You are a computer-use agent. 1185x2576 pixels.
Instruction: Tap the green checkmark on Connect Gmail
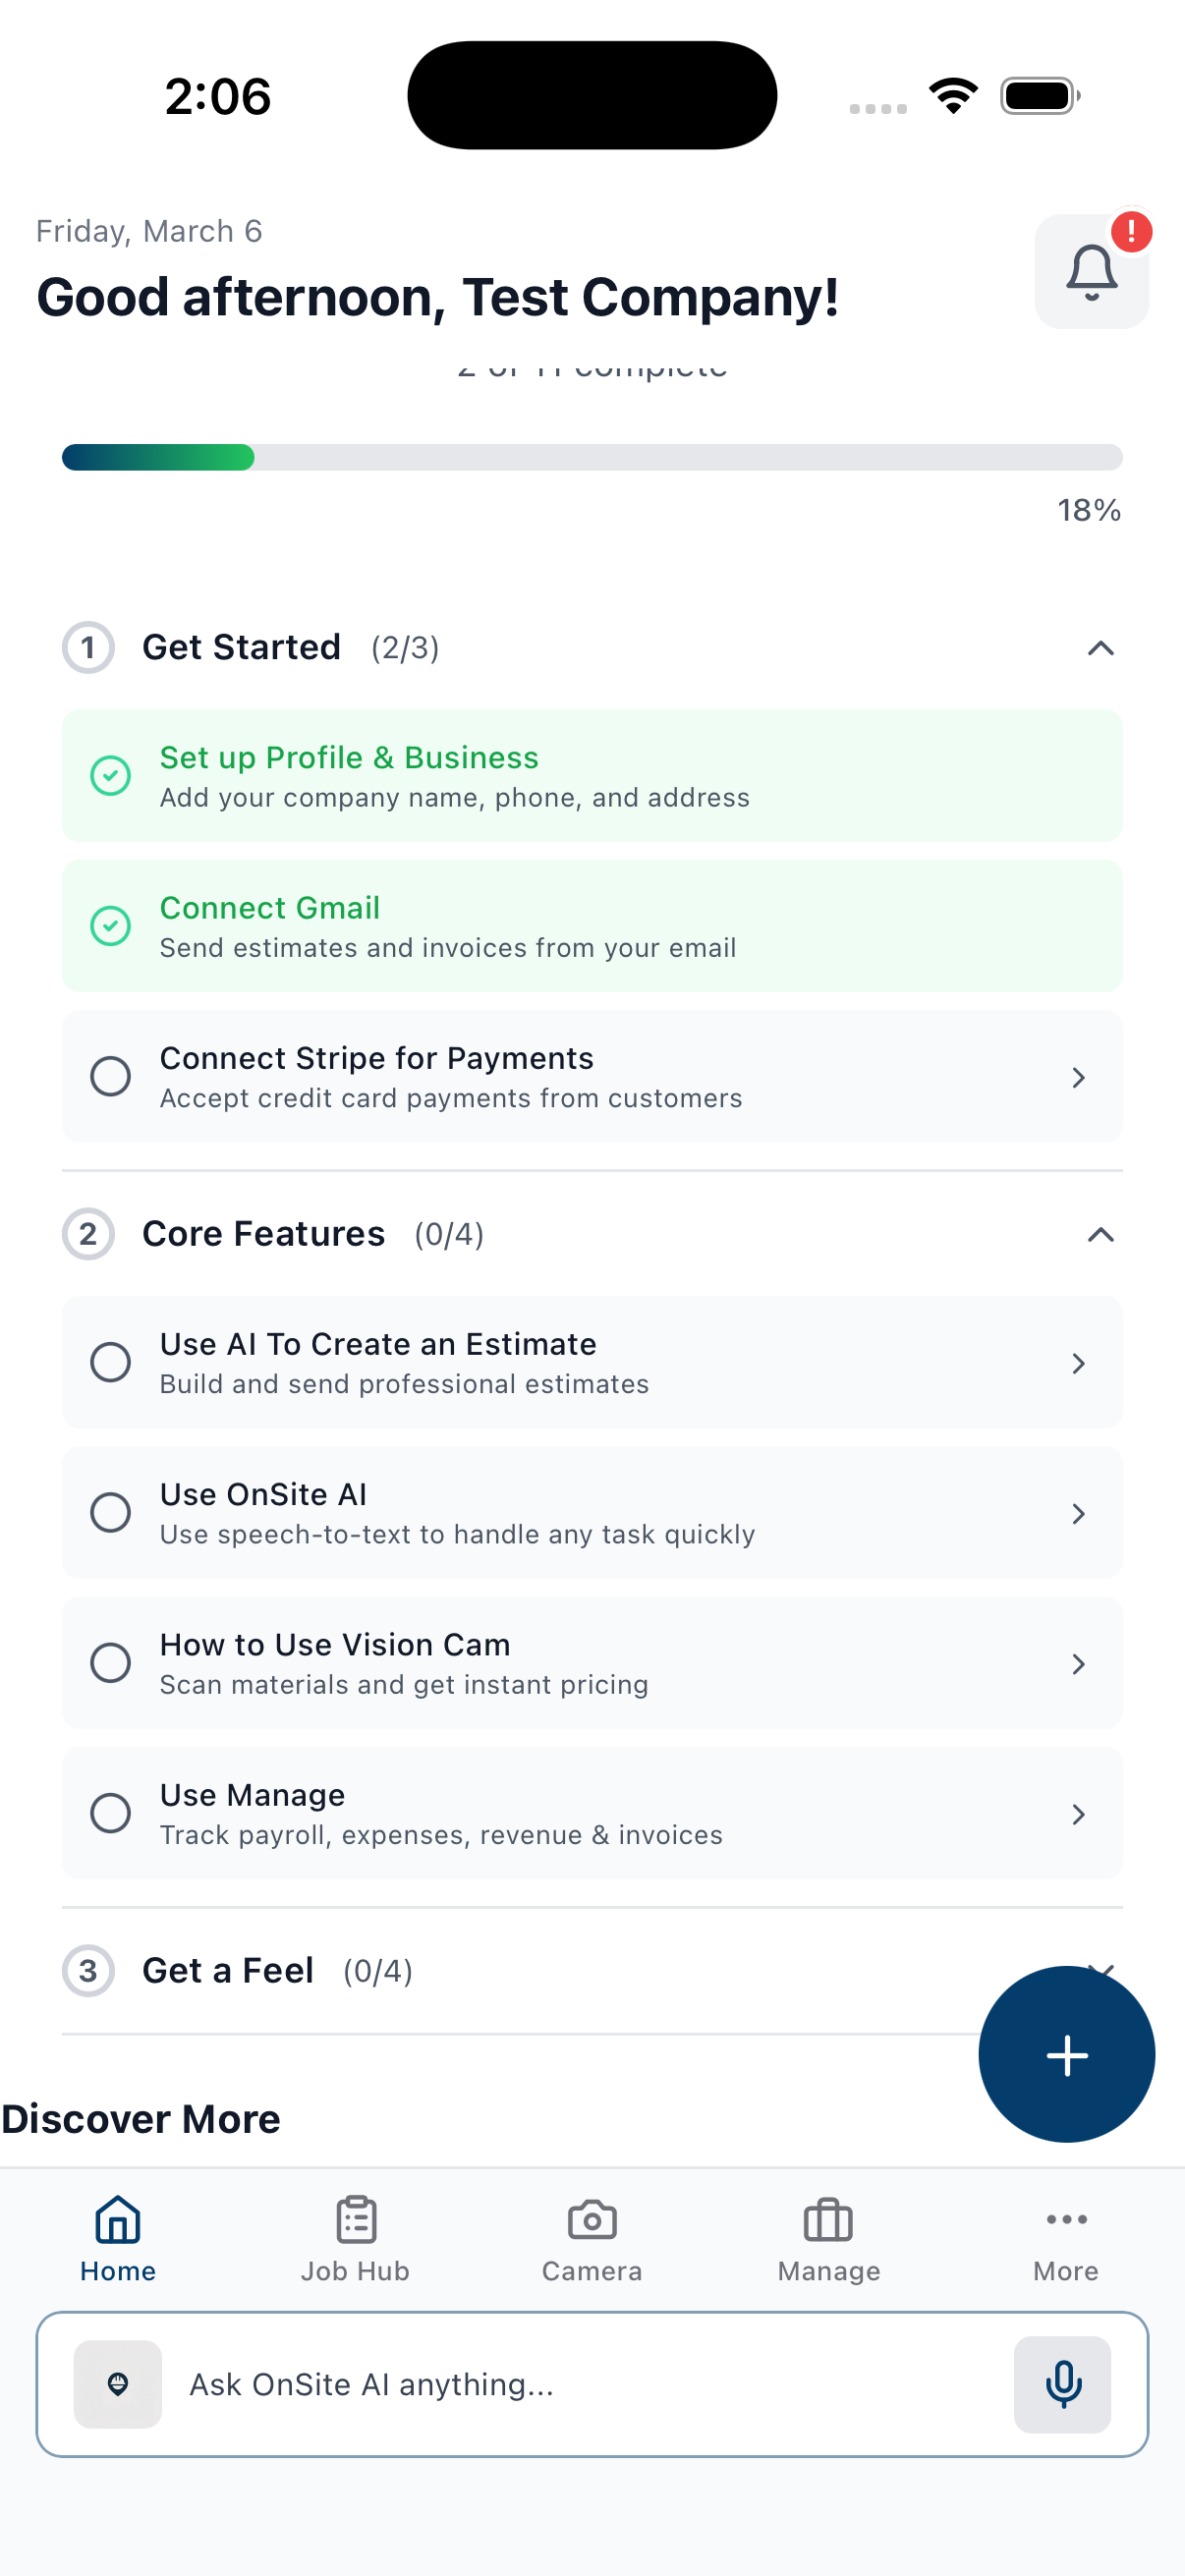point(111,926)
